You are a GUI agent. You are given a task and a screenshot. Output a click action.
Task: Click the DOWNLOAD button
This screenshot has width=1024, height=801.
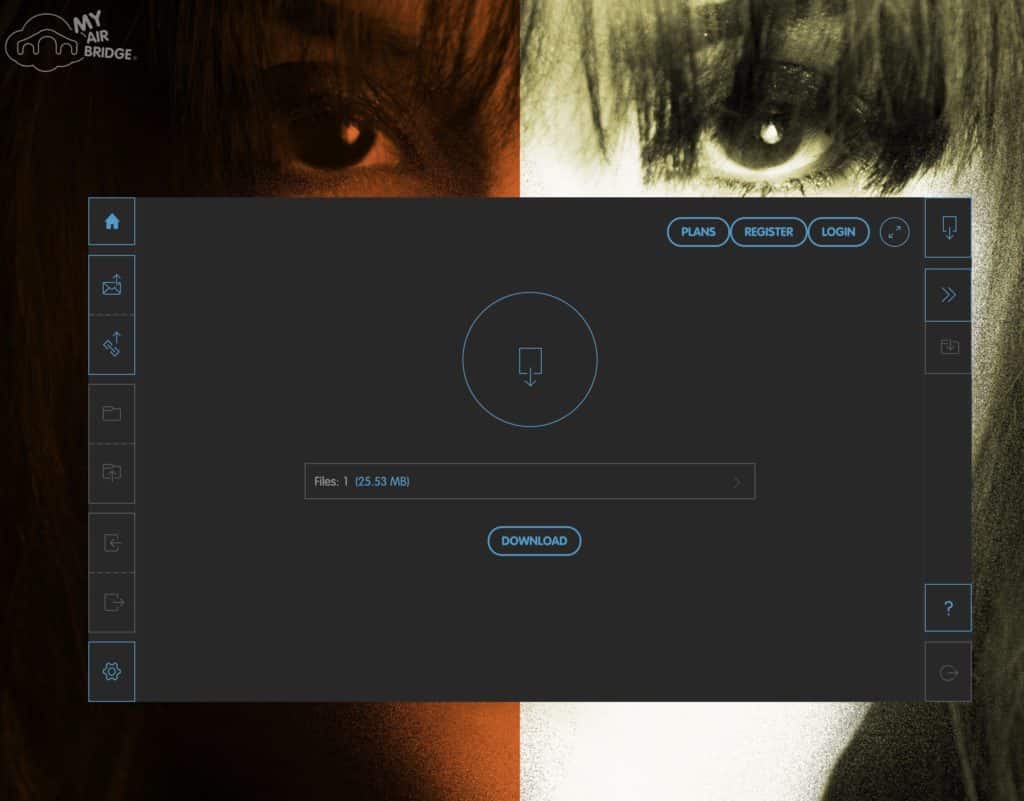pos(534,541)
